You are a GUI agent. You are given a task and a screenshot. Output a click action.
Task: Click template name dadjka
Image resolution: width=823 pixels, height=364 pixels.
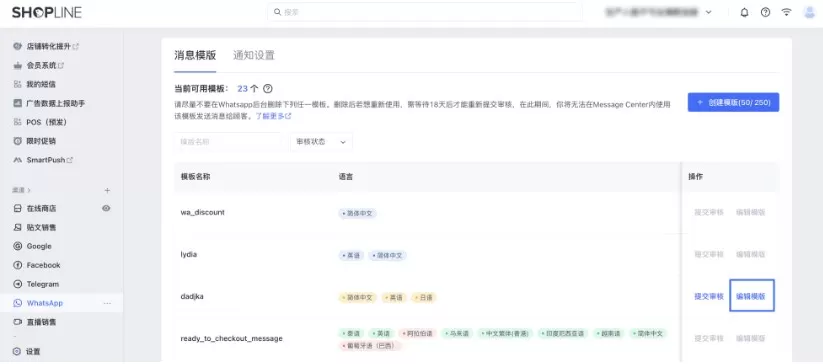click(192, 296)
